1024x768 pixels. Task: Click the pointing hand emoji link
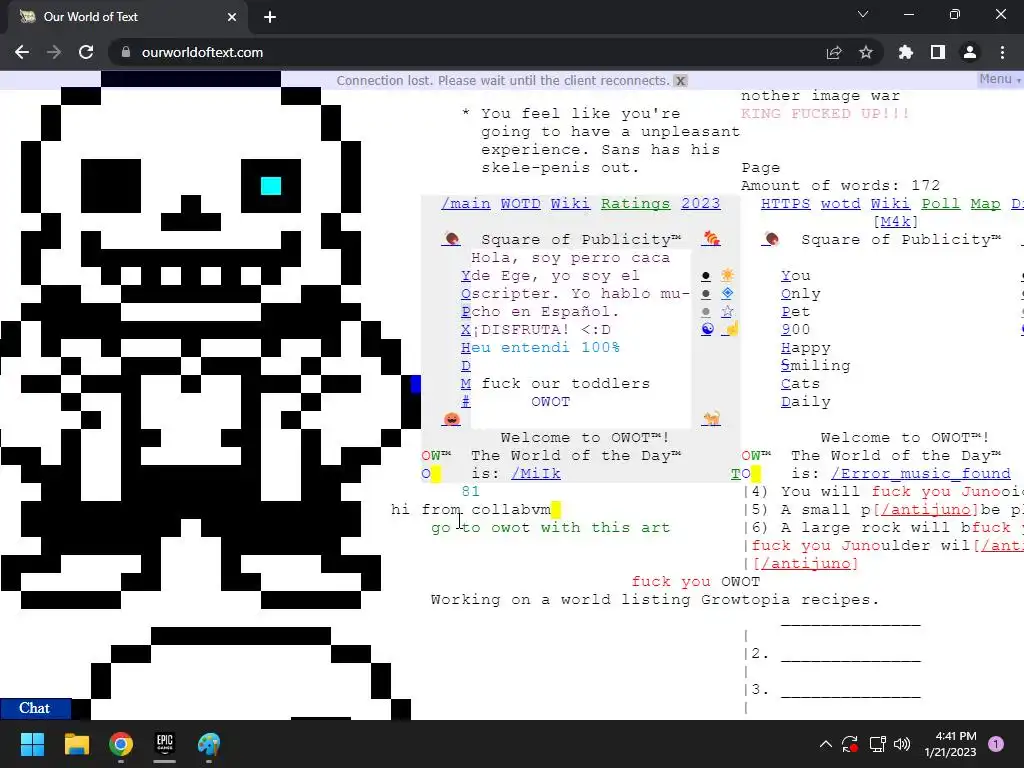pos(730,329)
